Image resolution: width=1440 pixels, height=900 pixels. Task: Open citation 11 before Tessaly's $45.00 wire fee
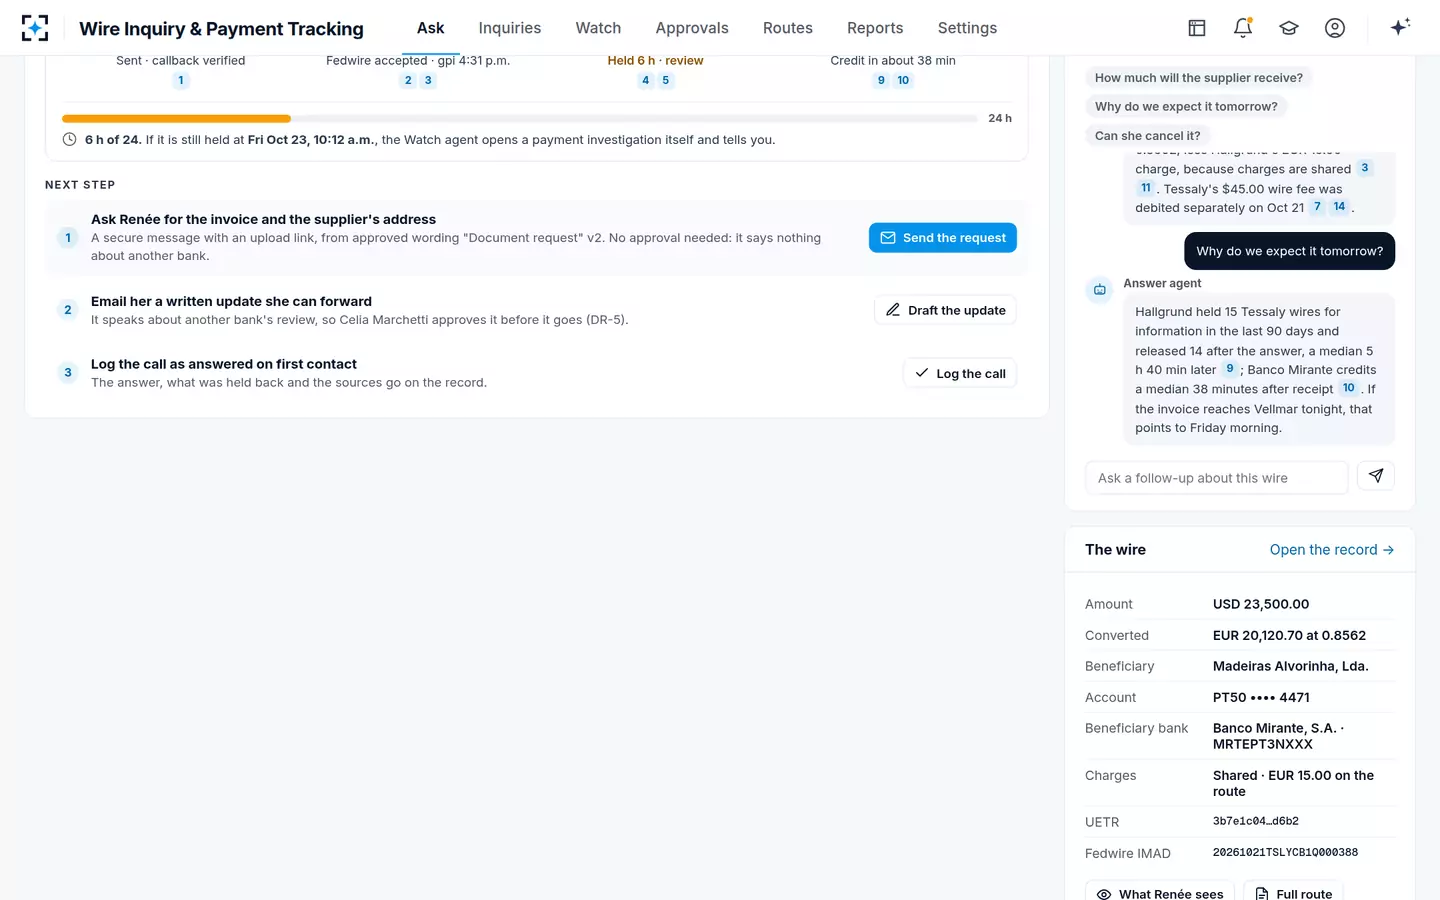(1146, 188)
